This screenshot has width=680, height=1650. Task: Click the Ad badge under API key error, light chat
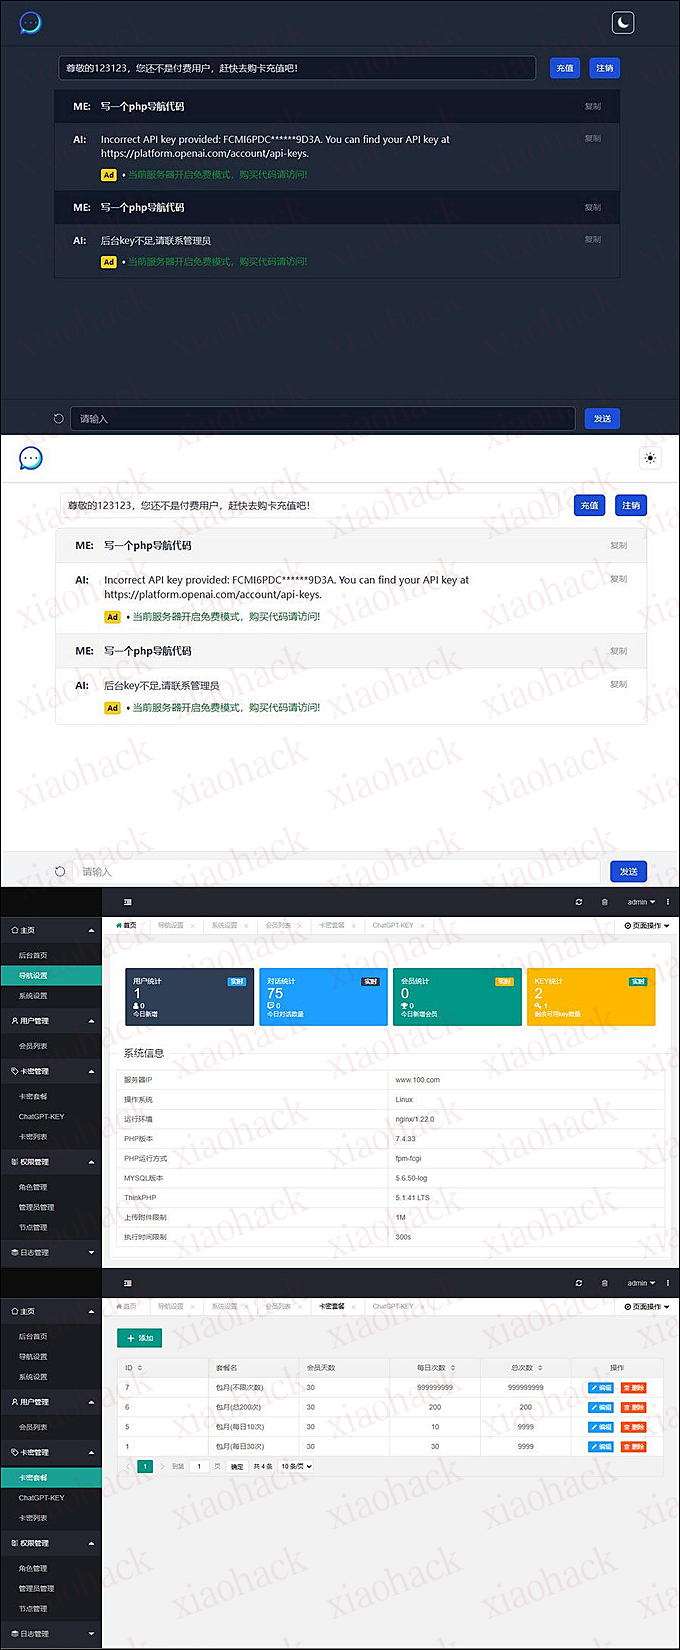112,617
